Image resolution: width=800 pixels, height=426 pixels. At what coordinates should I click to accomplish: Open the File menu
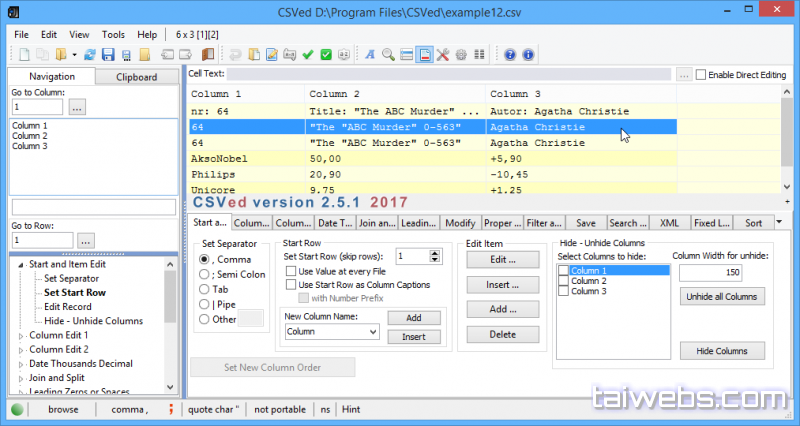[x=21, y=35]
